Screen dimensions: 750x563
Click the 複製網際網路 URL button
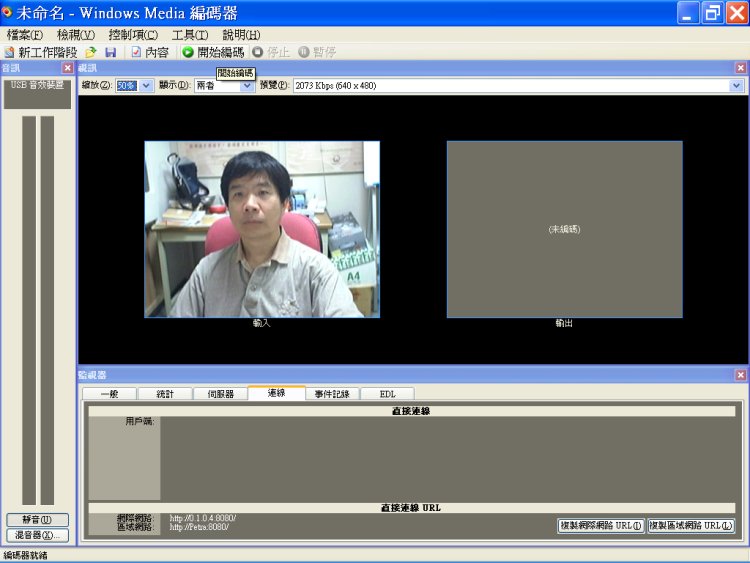(x=600, y=526)
